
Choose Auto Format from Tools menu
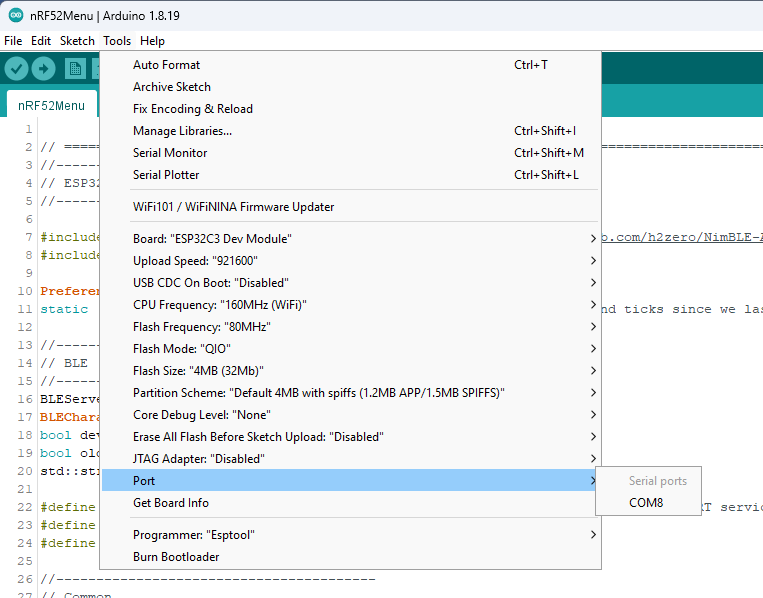(350, 65)
